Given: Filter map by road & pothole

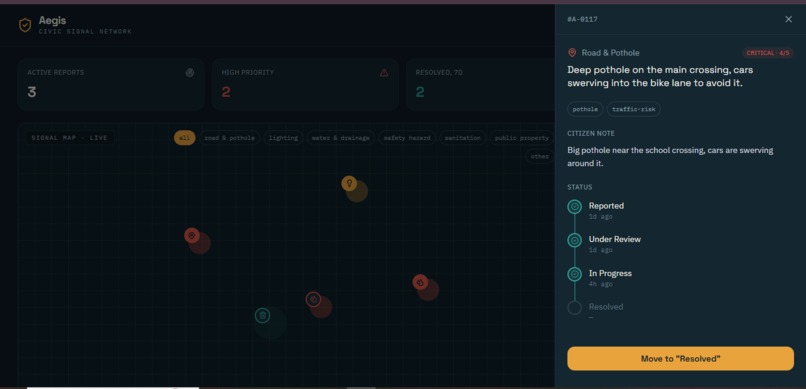Looking at the screenshot, I should click(x=229, y=138).
